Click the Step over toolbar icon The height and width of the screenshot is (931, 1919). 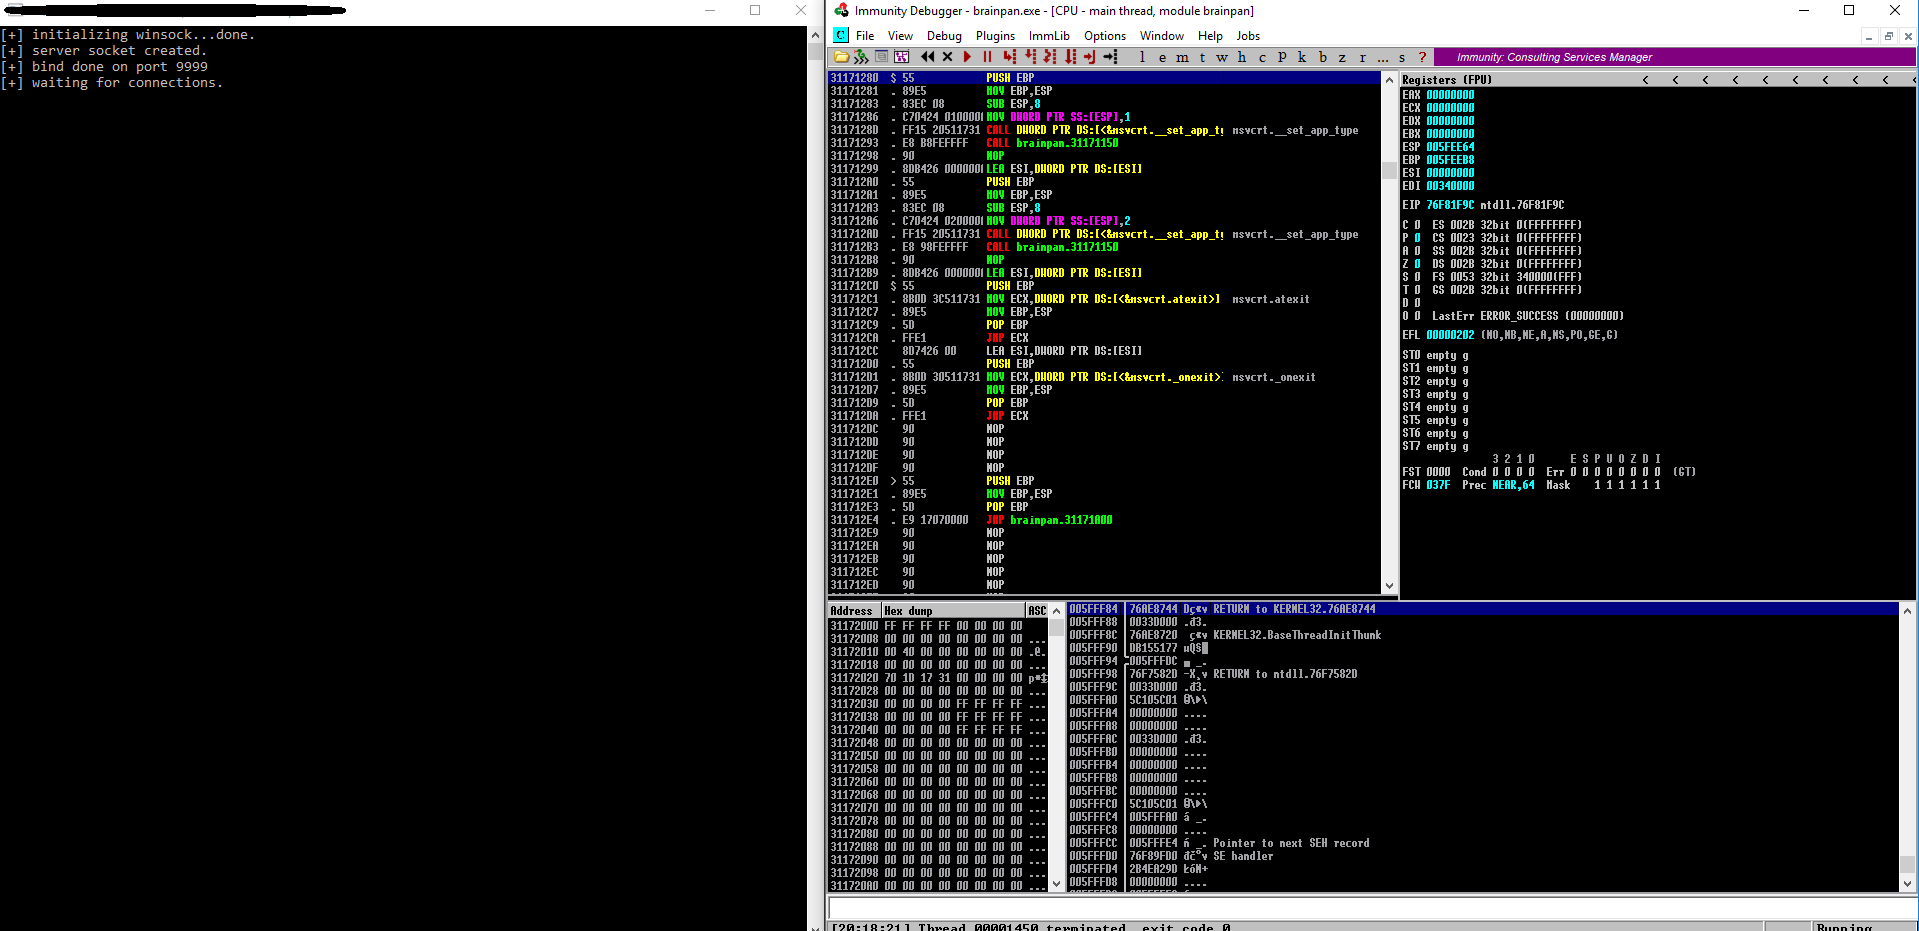point(1030,57)
